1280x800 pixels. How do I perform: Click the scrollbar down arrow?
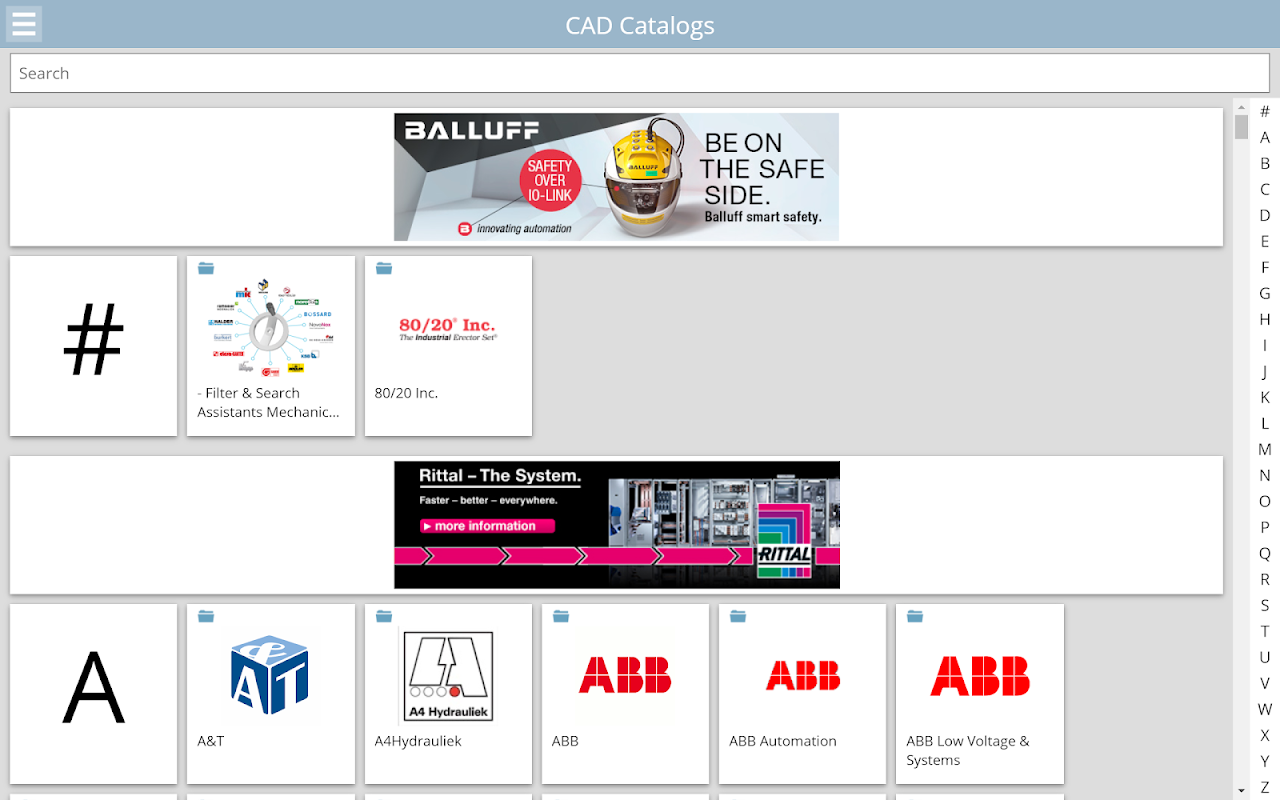coord(1241,791)
